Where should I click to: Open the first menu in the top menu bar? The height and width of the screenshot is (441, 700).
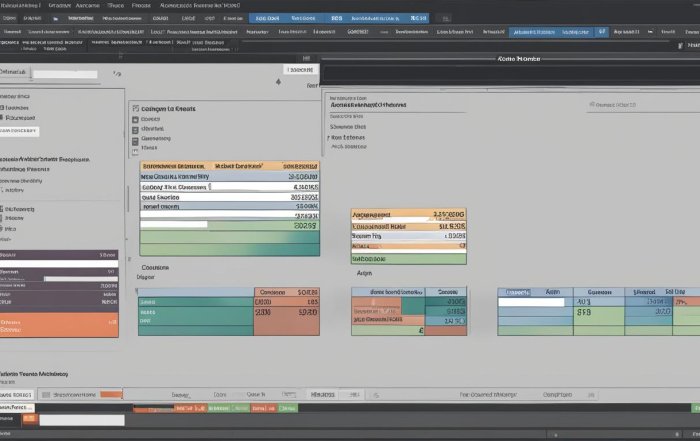tap(18, 4)
